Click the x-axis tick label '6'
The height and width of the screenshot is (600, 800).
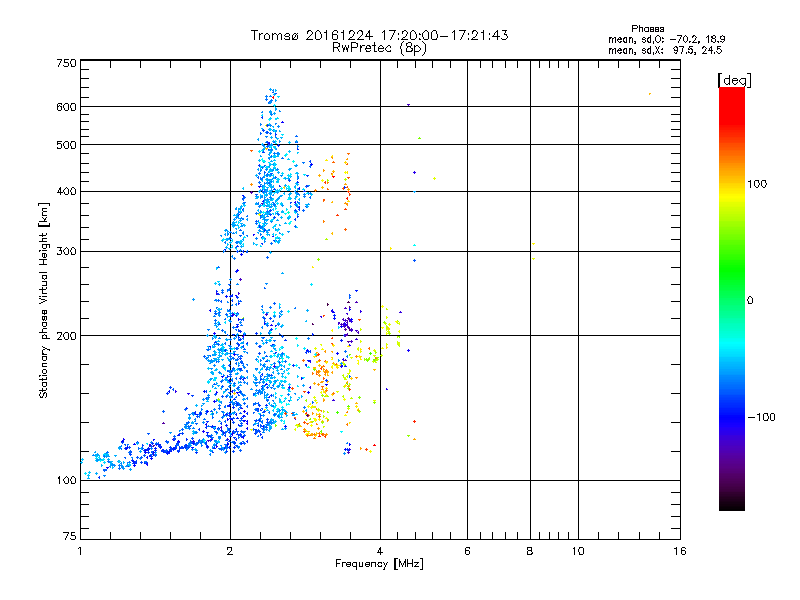point(467,551)
